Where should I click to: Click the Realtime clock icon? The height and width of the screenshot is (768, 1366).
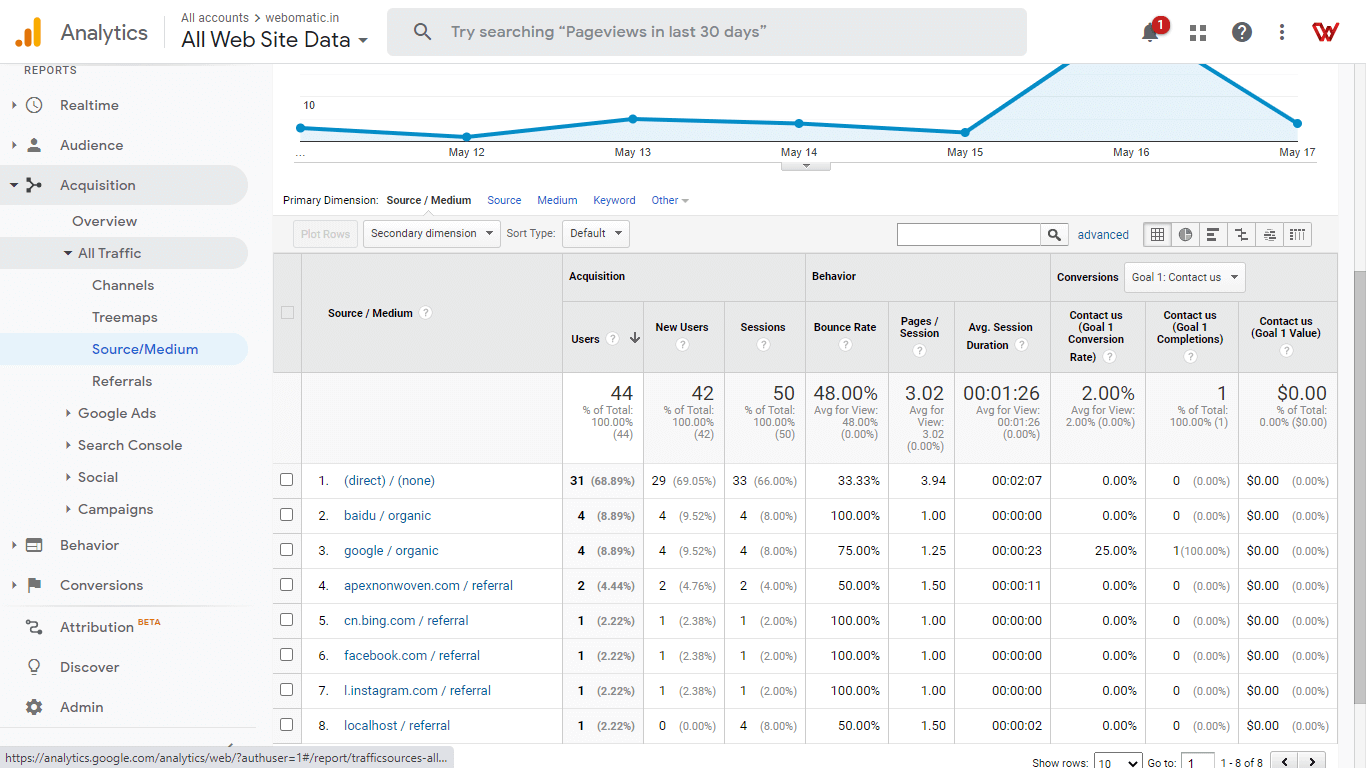pyautogui.click(x=34, y=105)
